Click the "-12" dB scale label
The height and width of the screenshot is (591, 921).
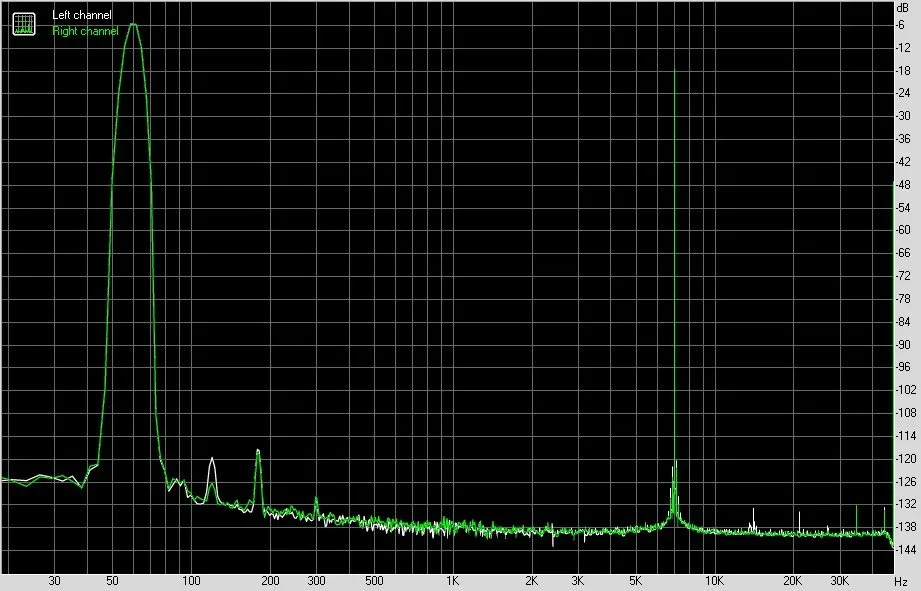(903, 48)
